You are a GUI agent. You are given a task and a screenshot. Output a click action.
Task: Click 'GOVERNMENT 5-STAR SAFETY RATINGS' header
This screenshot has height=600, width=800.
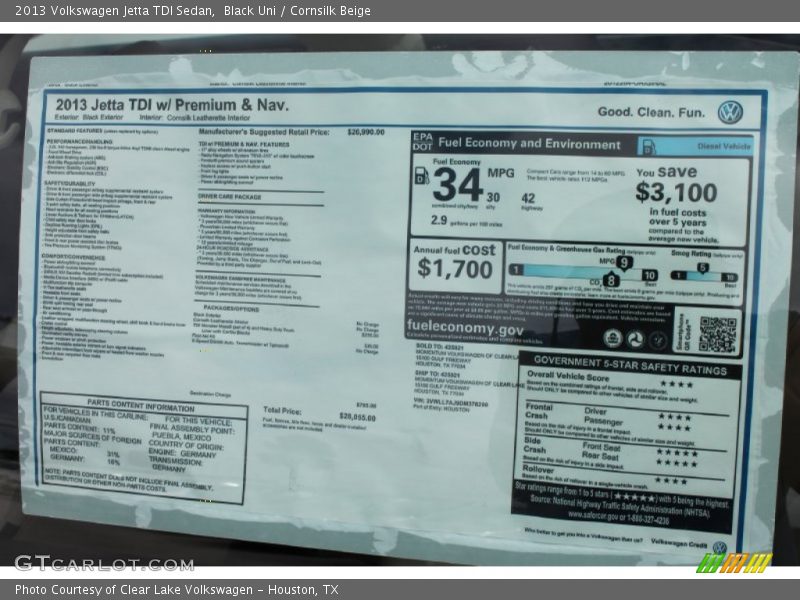pos(630,366)
